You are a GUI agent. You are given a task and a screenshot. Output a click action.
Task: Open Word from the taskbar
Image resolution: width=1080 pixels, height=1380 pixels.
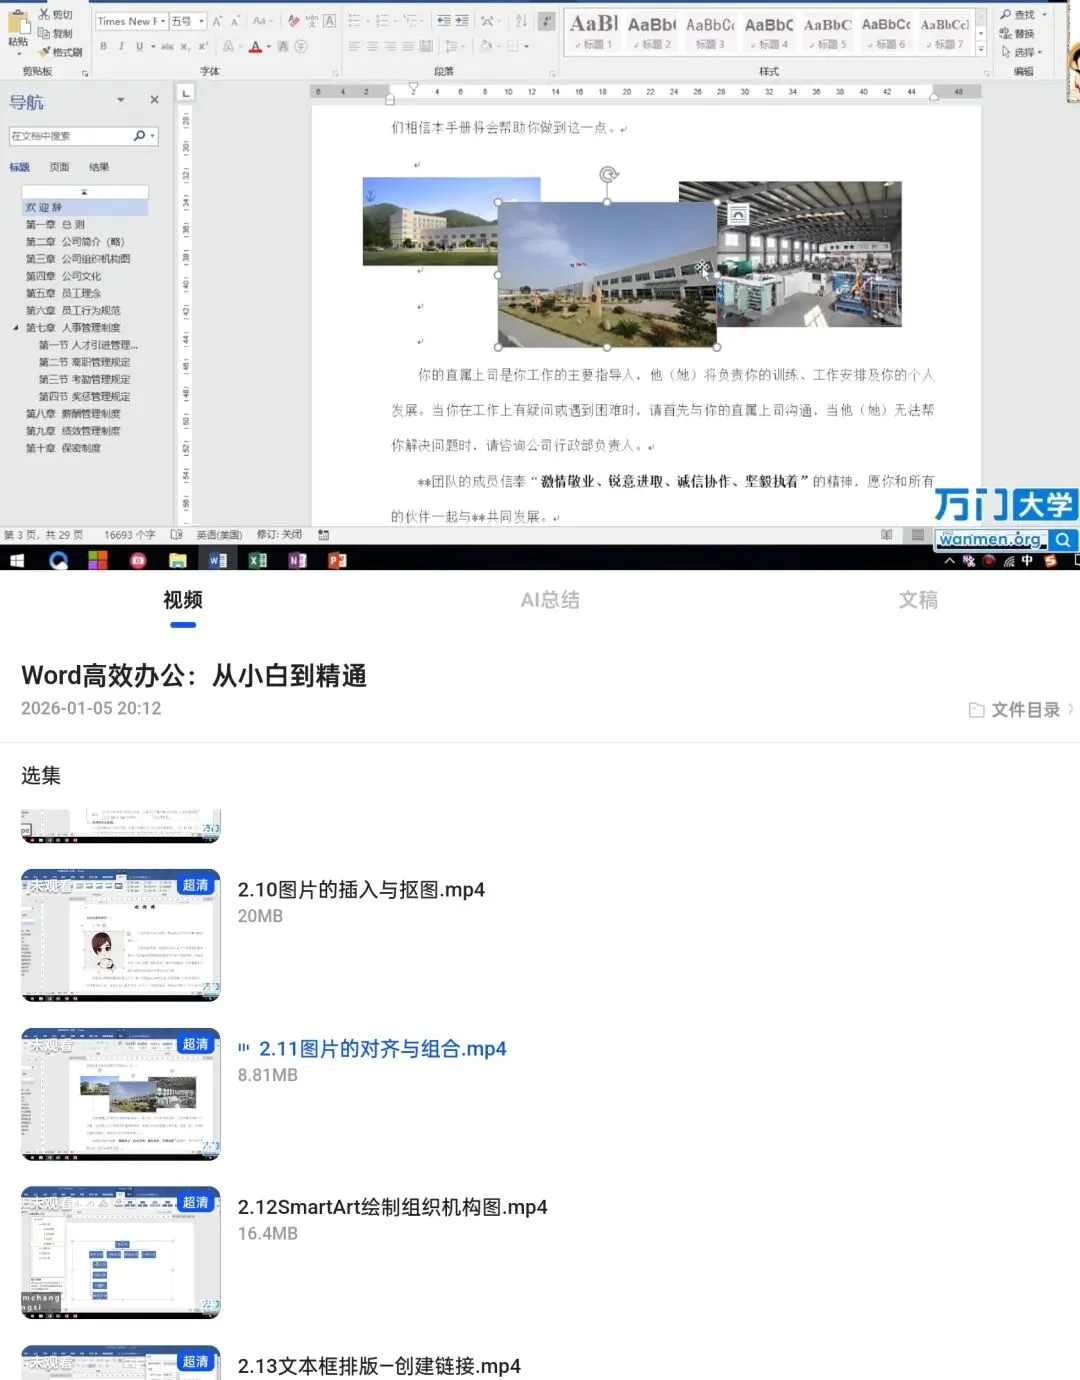(217, 561)
